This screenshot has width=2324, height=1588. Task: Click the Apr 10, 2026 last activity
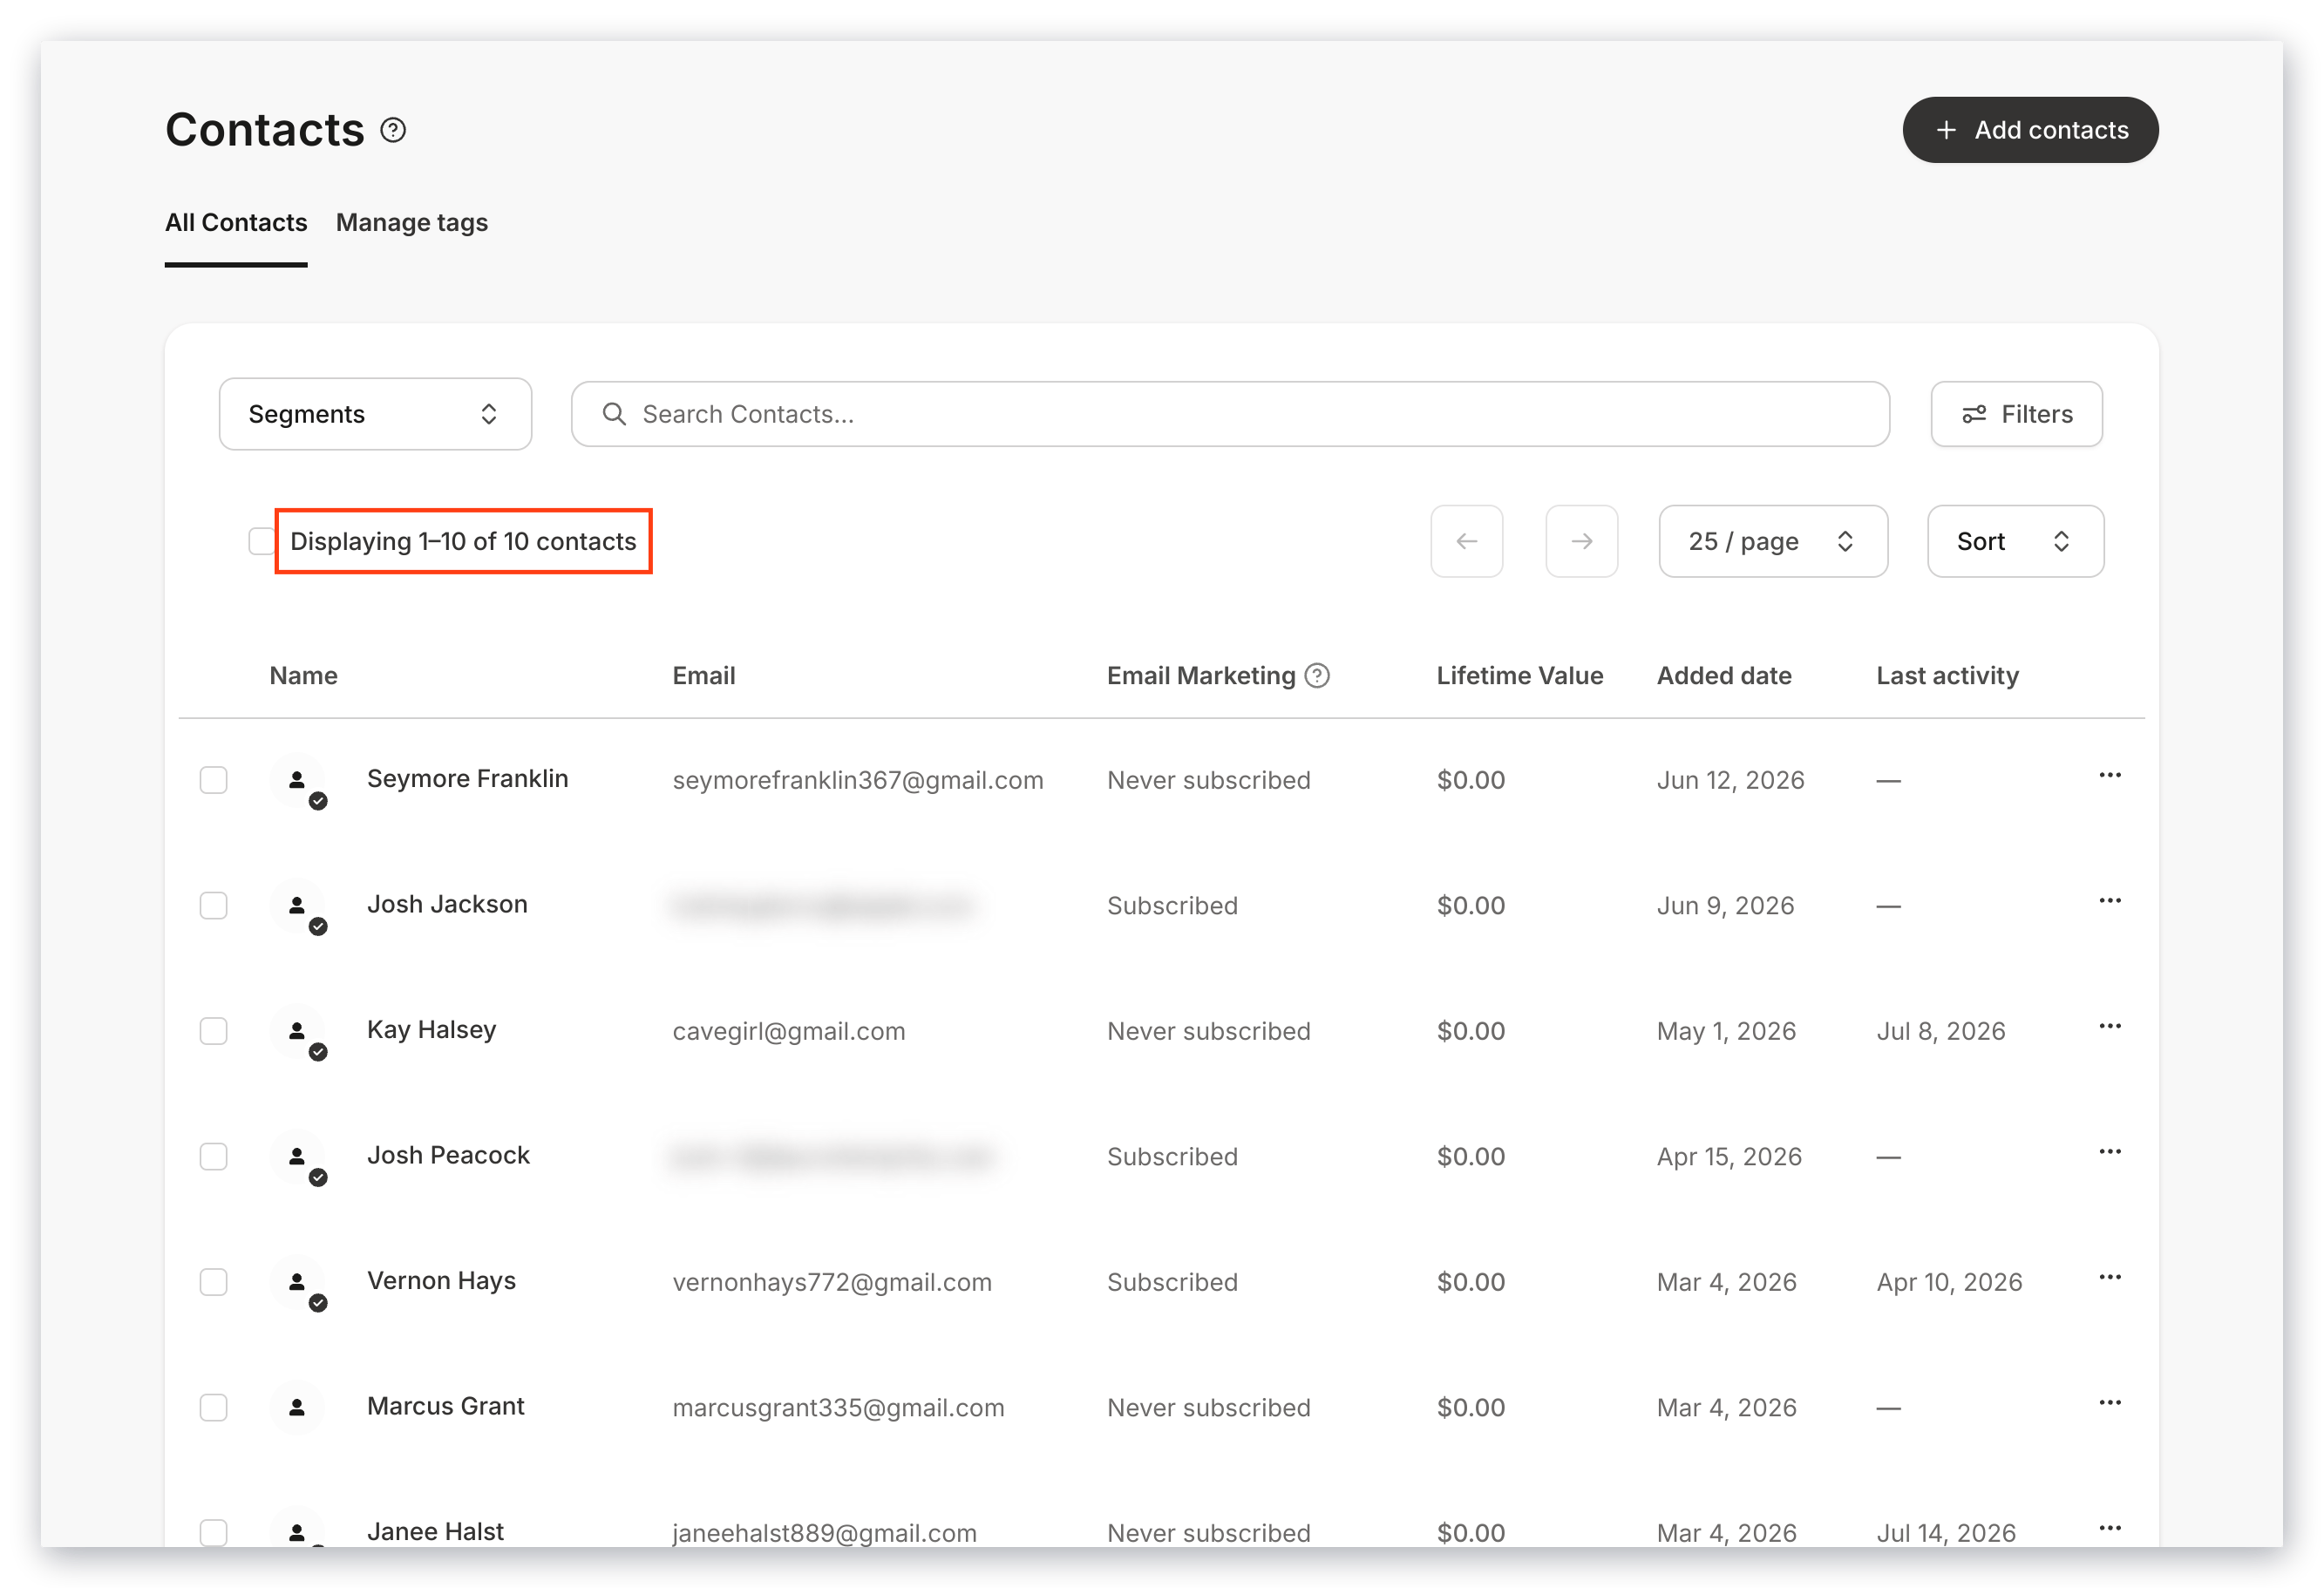[1949, 1283]
